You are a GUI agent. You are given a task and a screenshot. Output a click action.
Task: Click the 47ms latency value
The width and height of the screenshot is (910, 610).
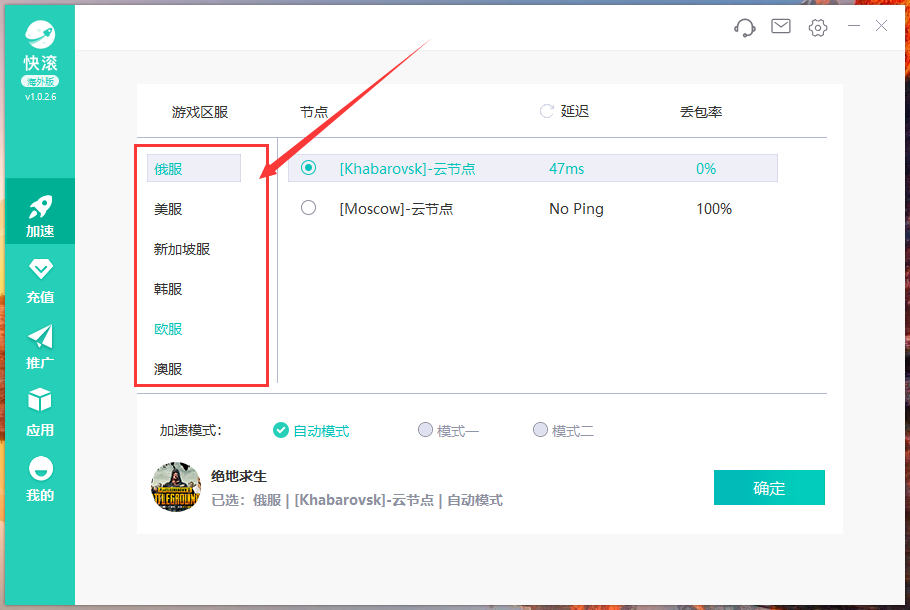[x=566, y=169]
